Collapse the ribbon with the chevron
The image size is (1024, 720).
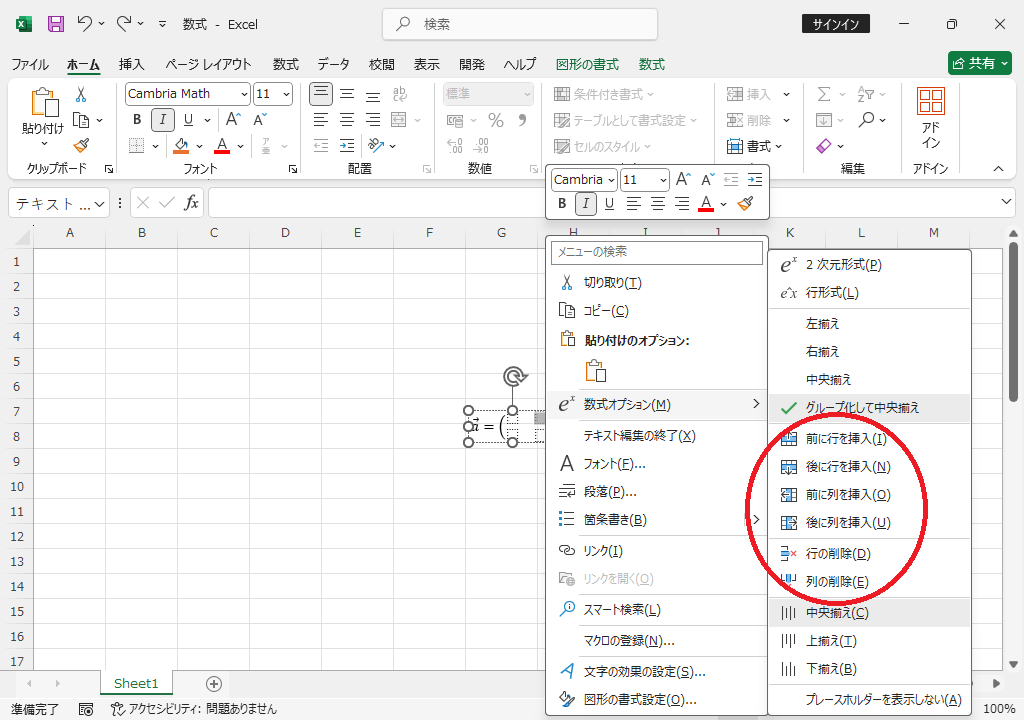click(999, 169)
